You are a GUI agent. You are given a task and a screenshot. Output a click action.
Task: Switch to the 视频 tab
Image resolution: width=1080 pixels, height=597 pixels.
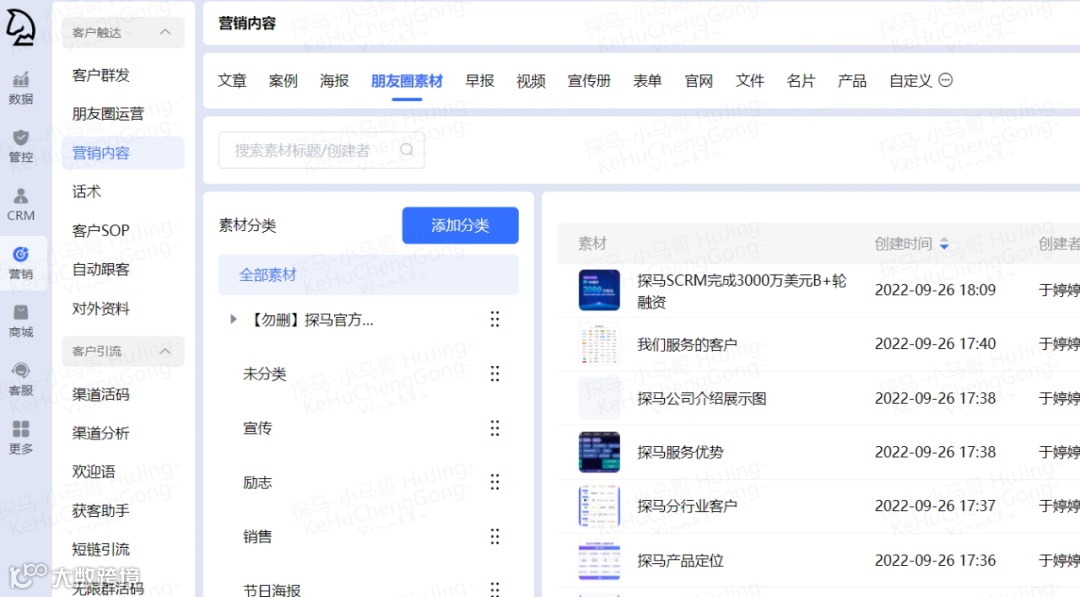(531, 81)
